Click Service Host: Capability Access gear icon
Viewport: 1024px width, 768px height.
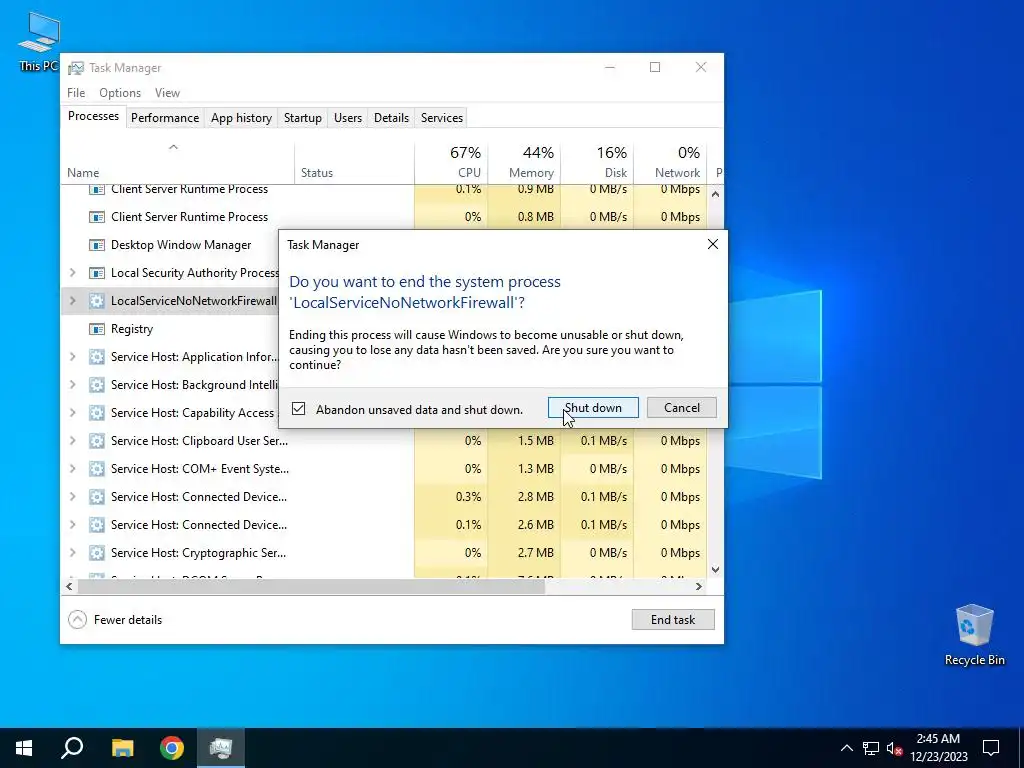[x=97, y=413]
